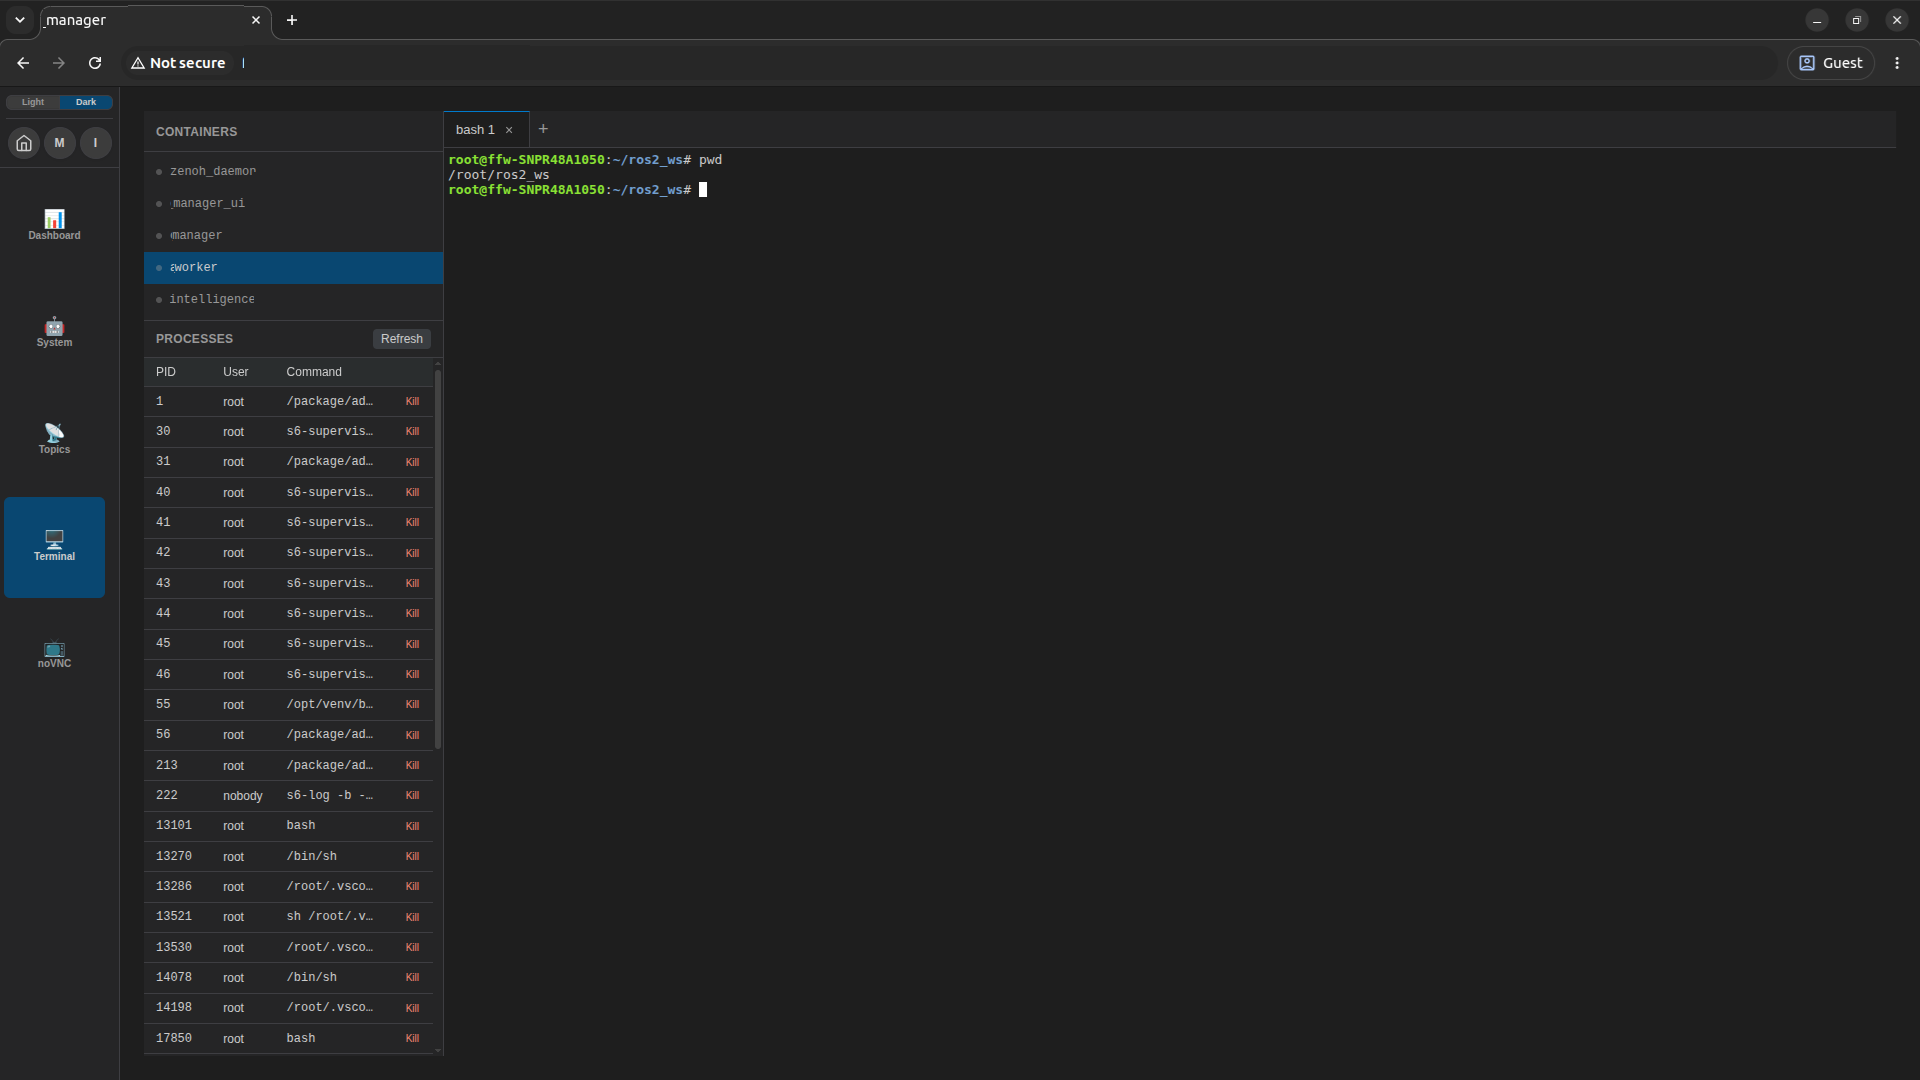Open the Topics satellite sidebar icon

coord(54,439)
